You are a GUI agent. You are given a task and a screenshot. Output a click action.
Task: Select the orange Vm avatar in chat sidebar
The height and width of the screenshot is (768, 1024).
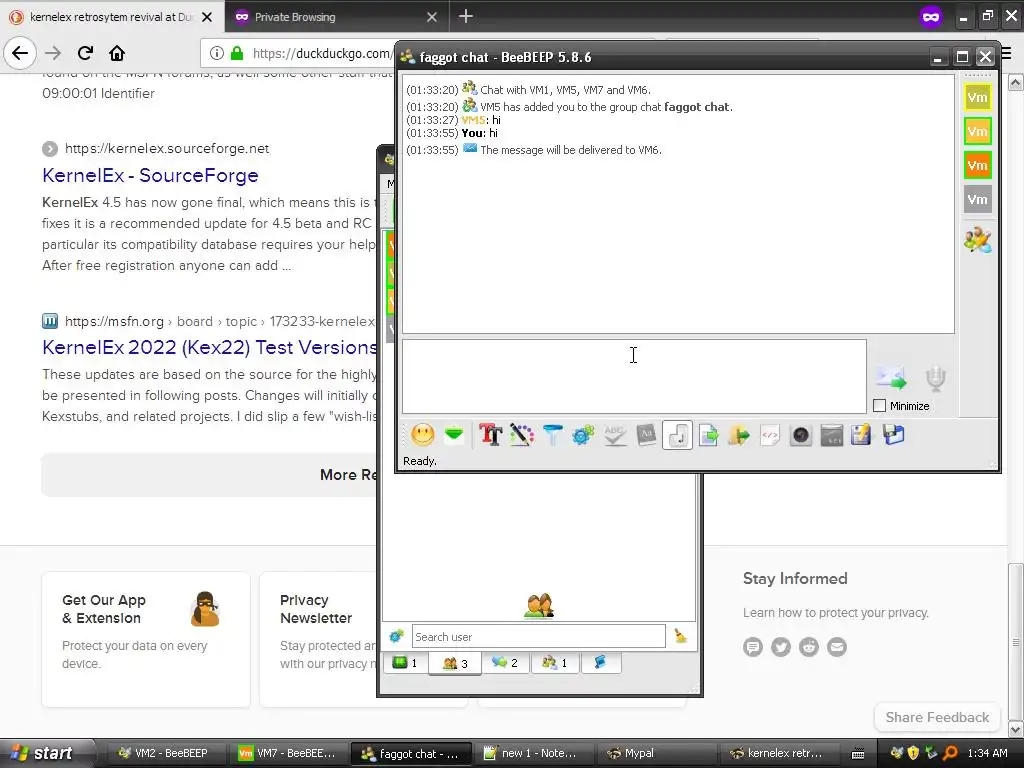point(977,165)
